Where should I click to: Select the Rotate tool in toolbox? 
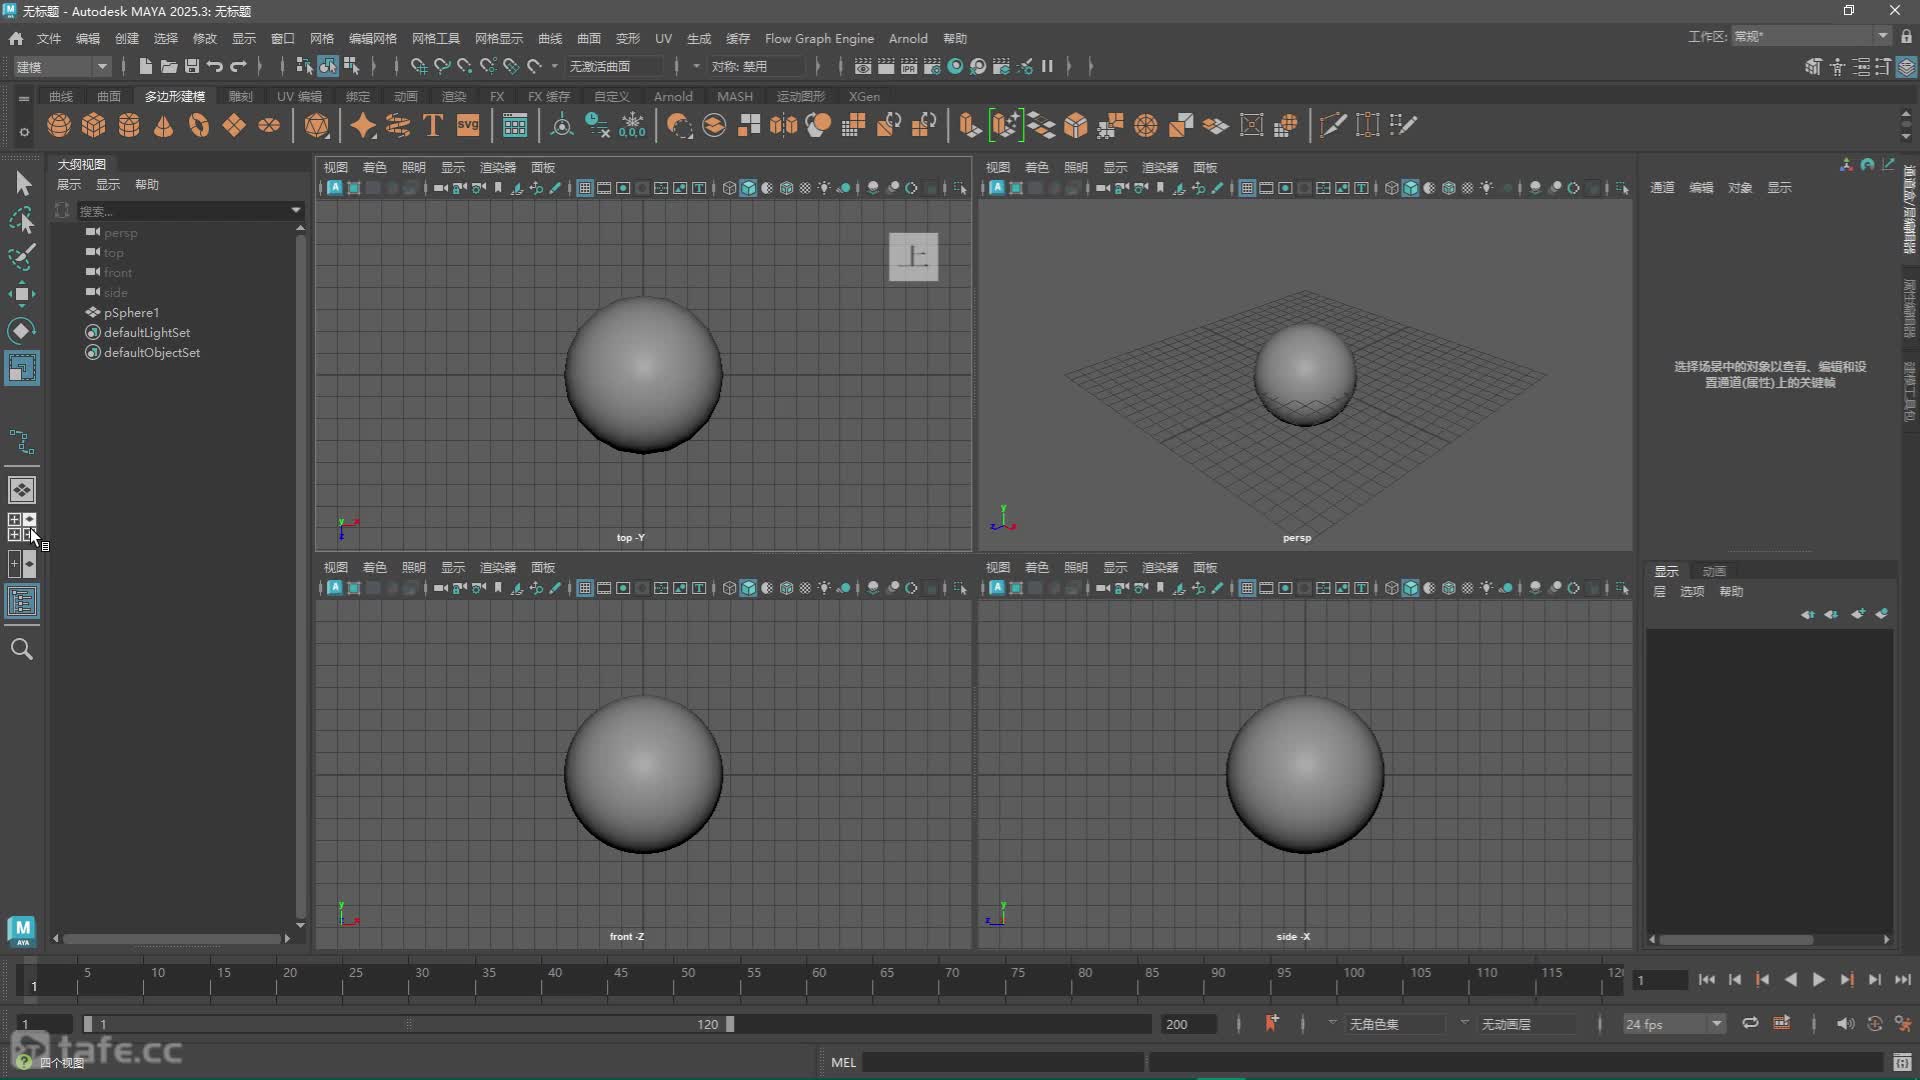[22, 330]
